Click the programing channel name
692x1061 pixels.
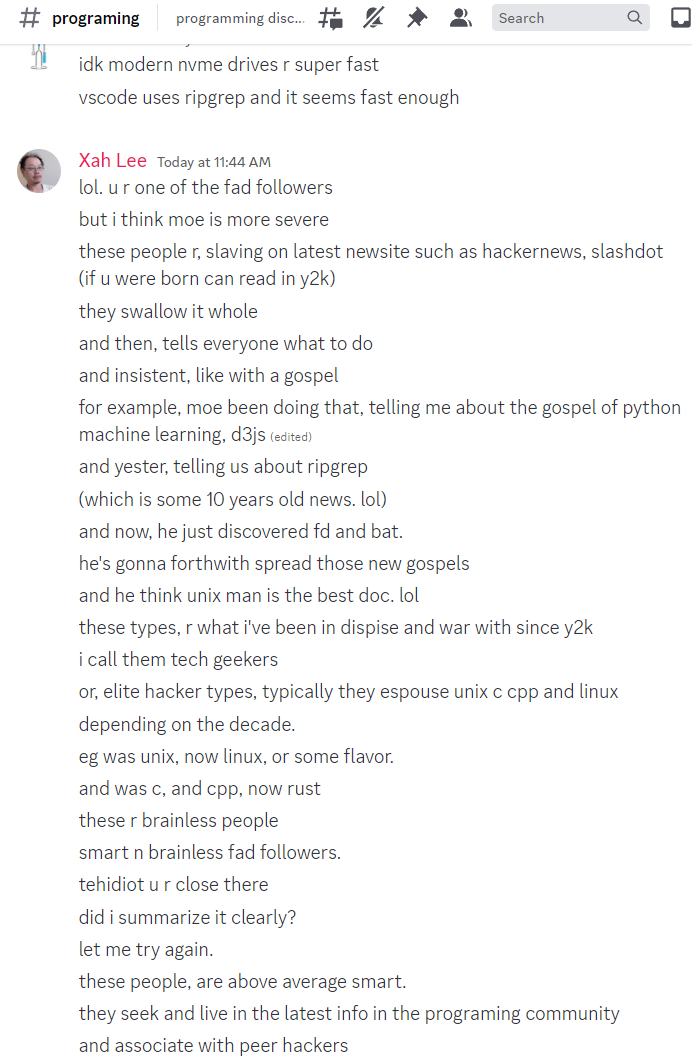coord(95,18)
